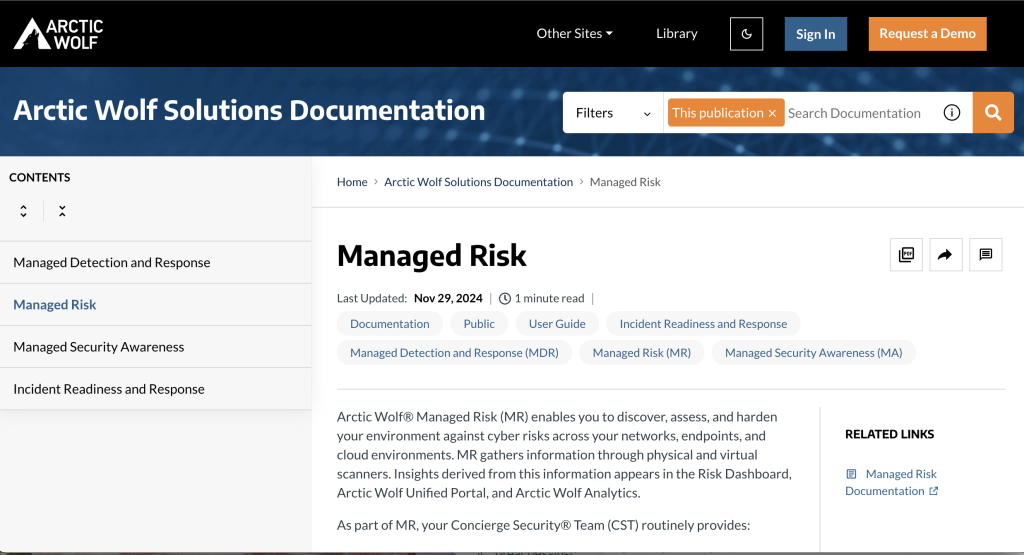Image resolution: width=1024 pixels, height=555 pixels.
Task: Select Managed Risk in contents
Action: tap(155, 305)
